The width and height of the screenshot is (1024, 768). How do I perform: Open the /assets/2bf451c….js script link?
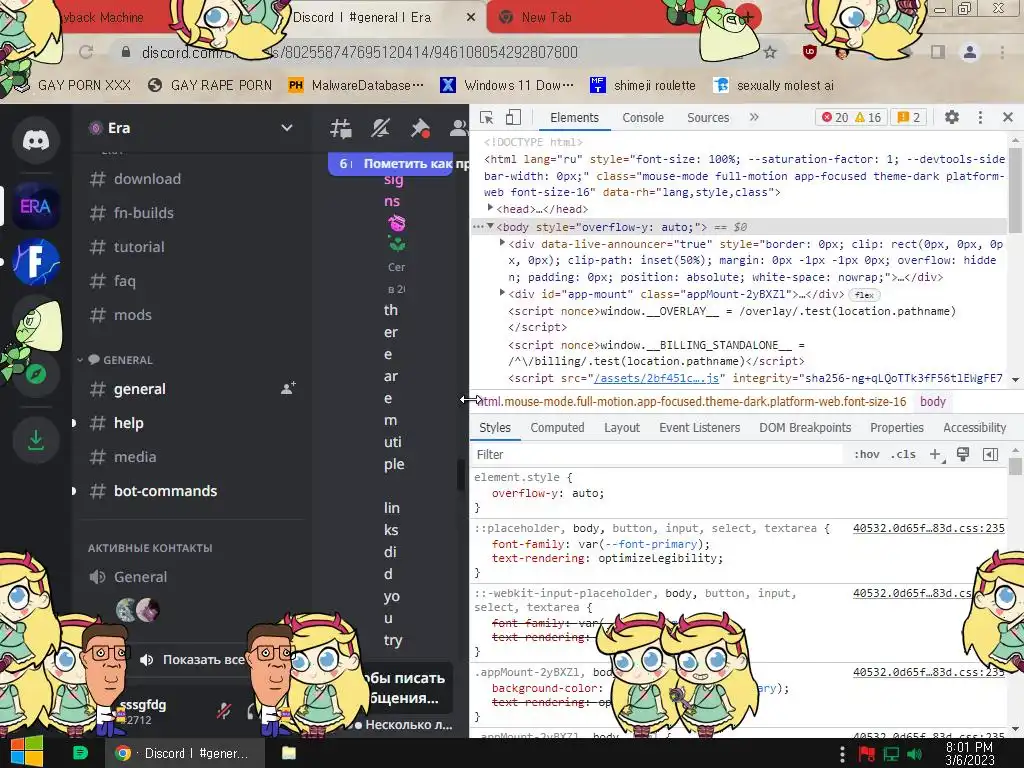click(x=656, y=378)
